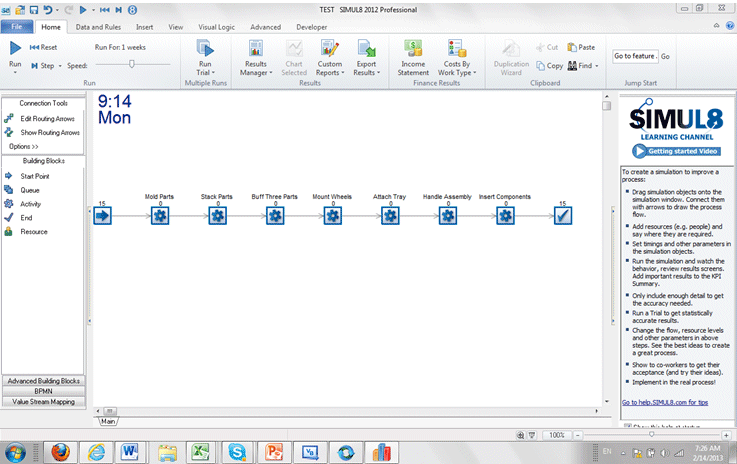
Task: Open Export Results menu
Action: [366, 59]
